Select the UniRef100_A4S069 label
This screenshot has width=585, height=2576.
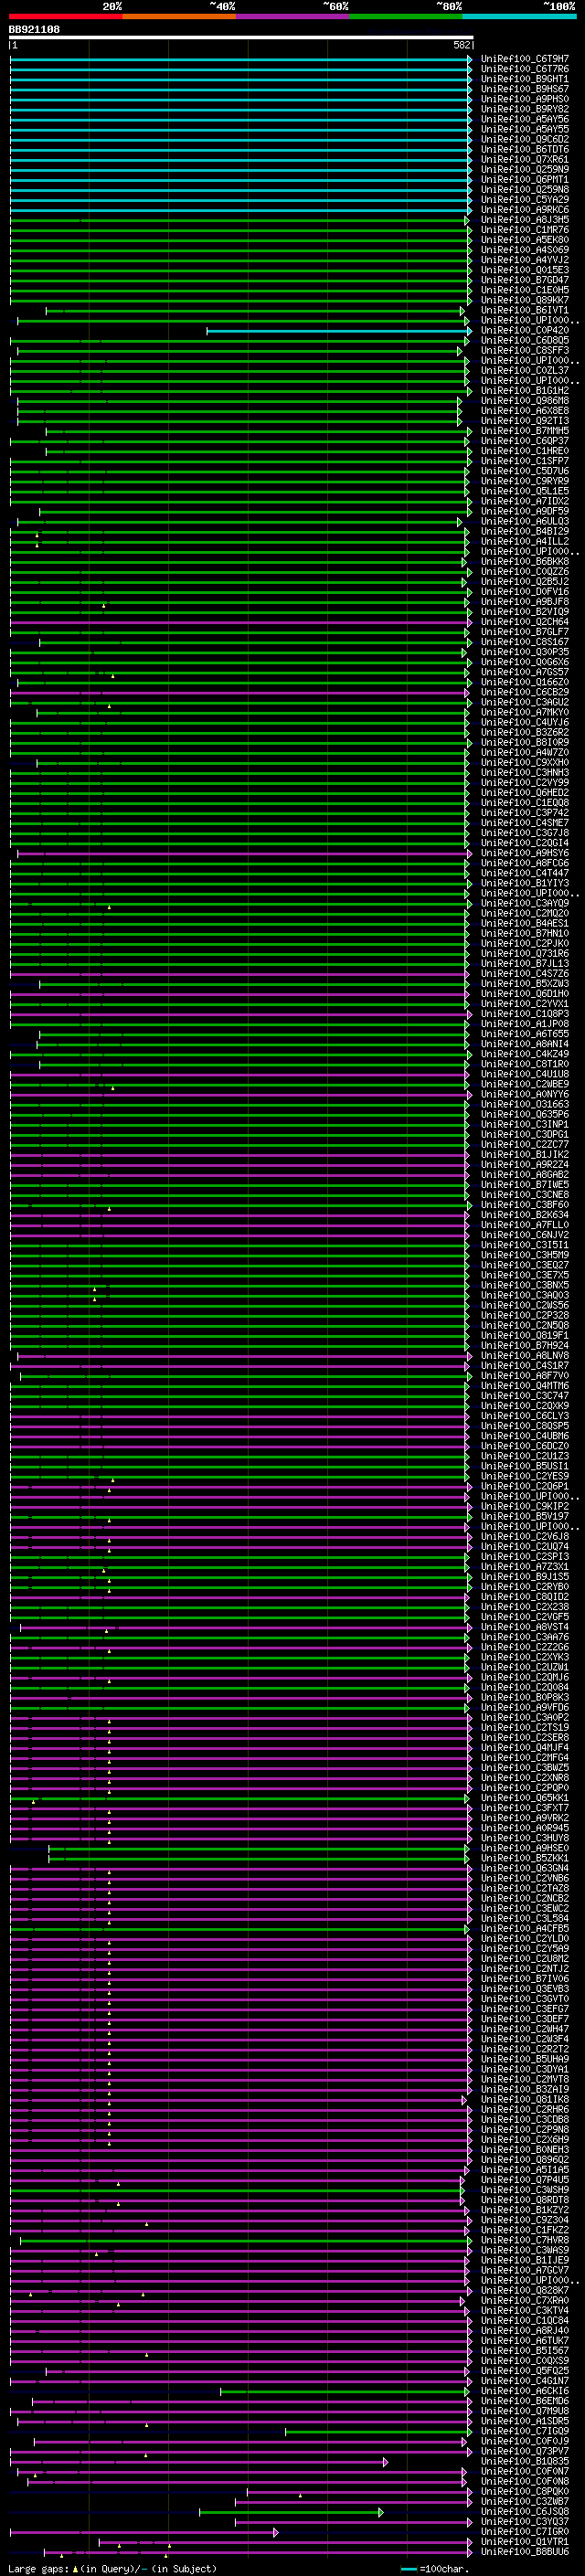pyautogui.click(x=525, y=250)
